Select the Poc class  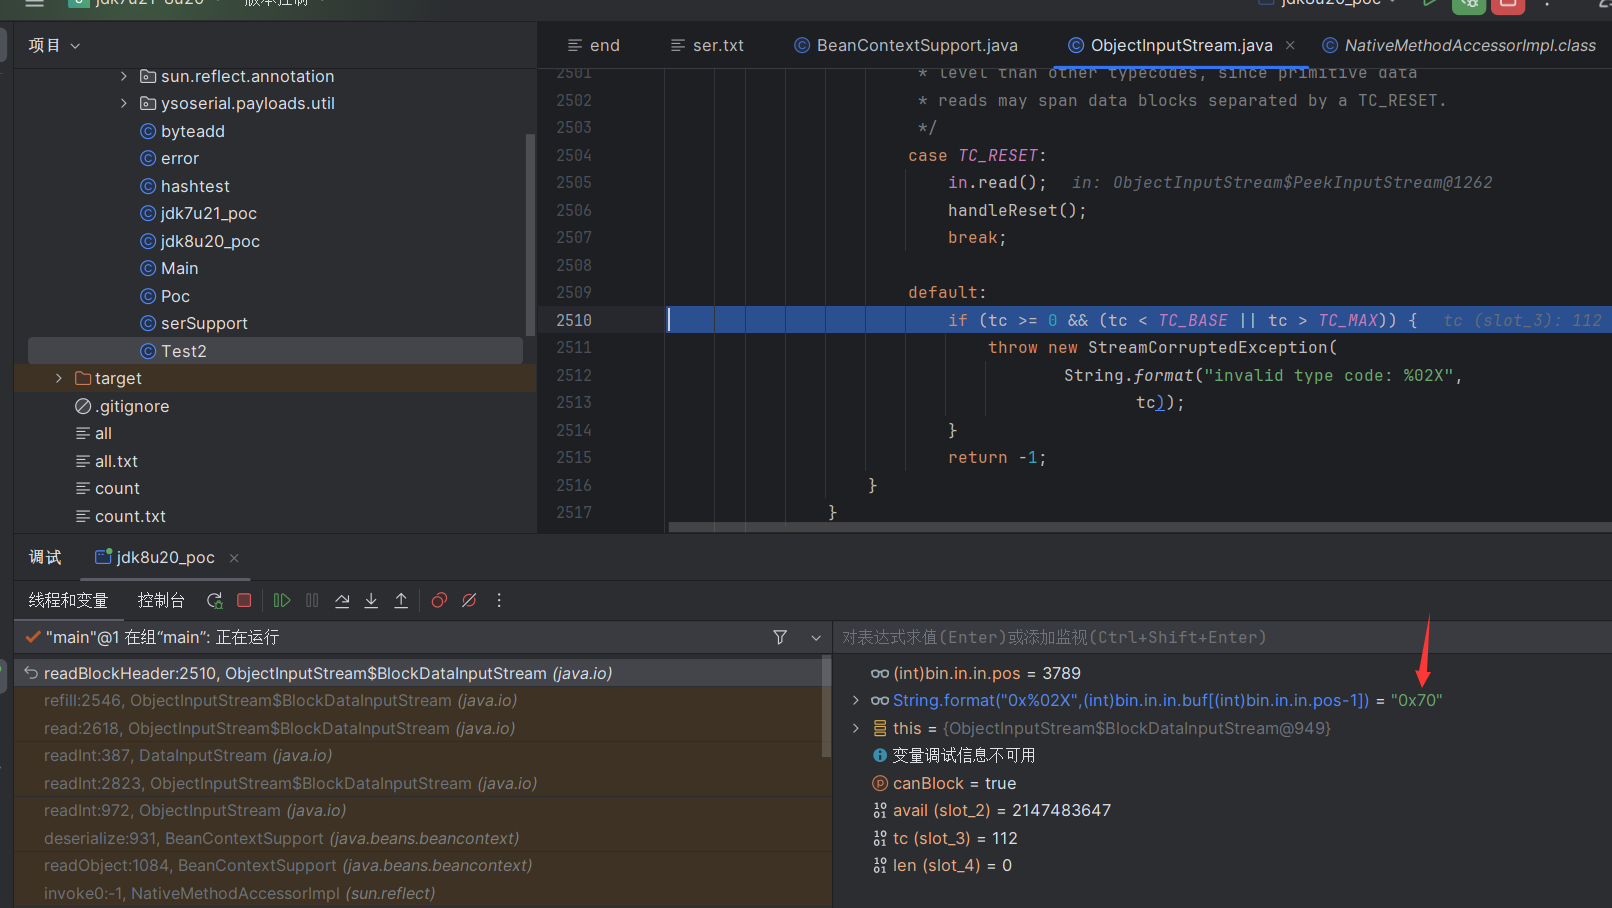(175, 296)
